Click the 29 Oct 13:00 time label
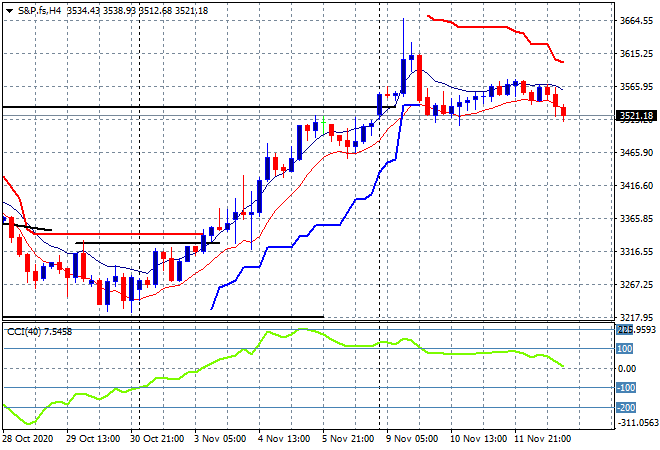The width and height of the screenshot is (660, 450). click(x=93, y=439)
